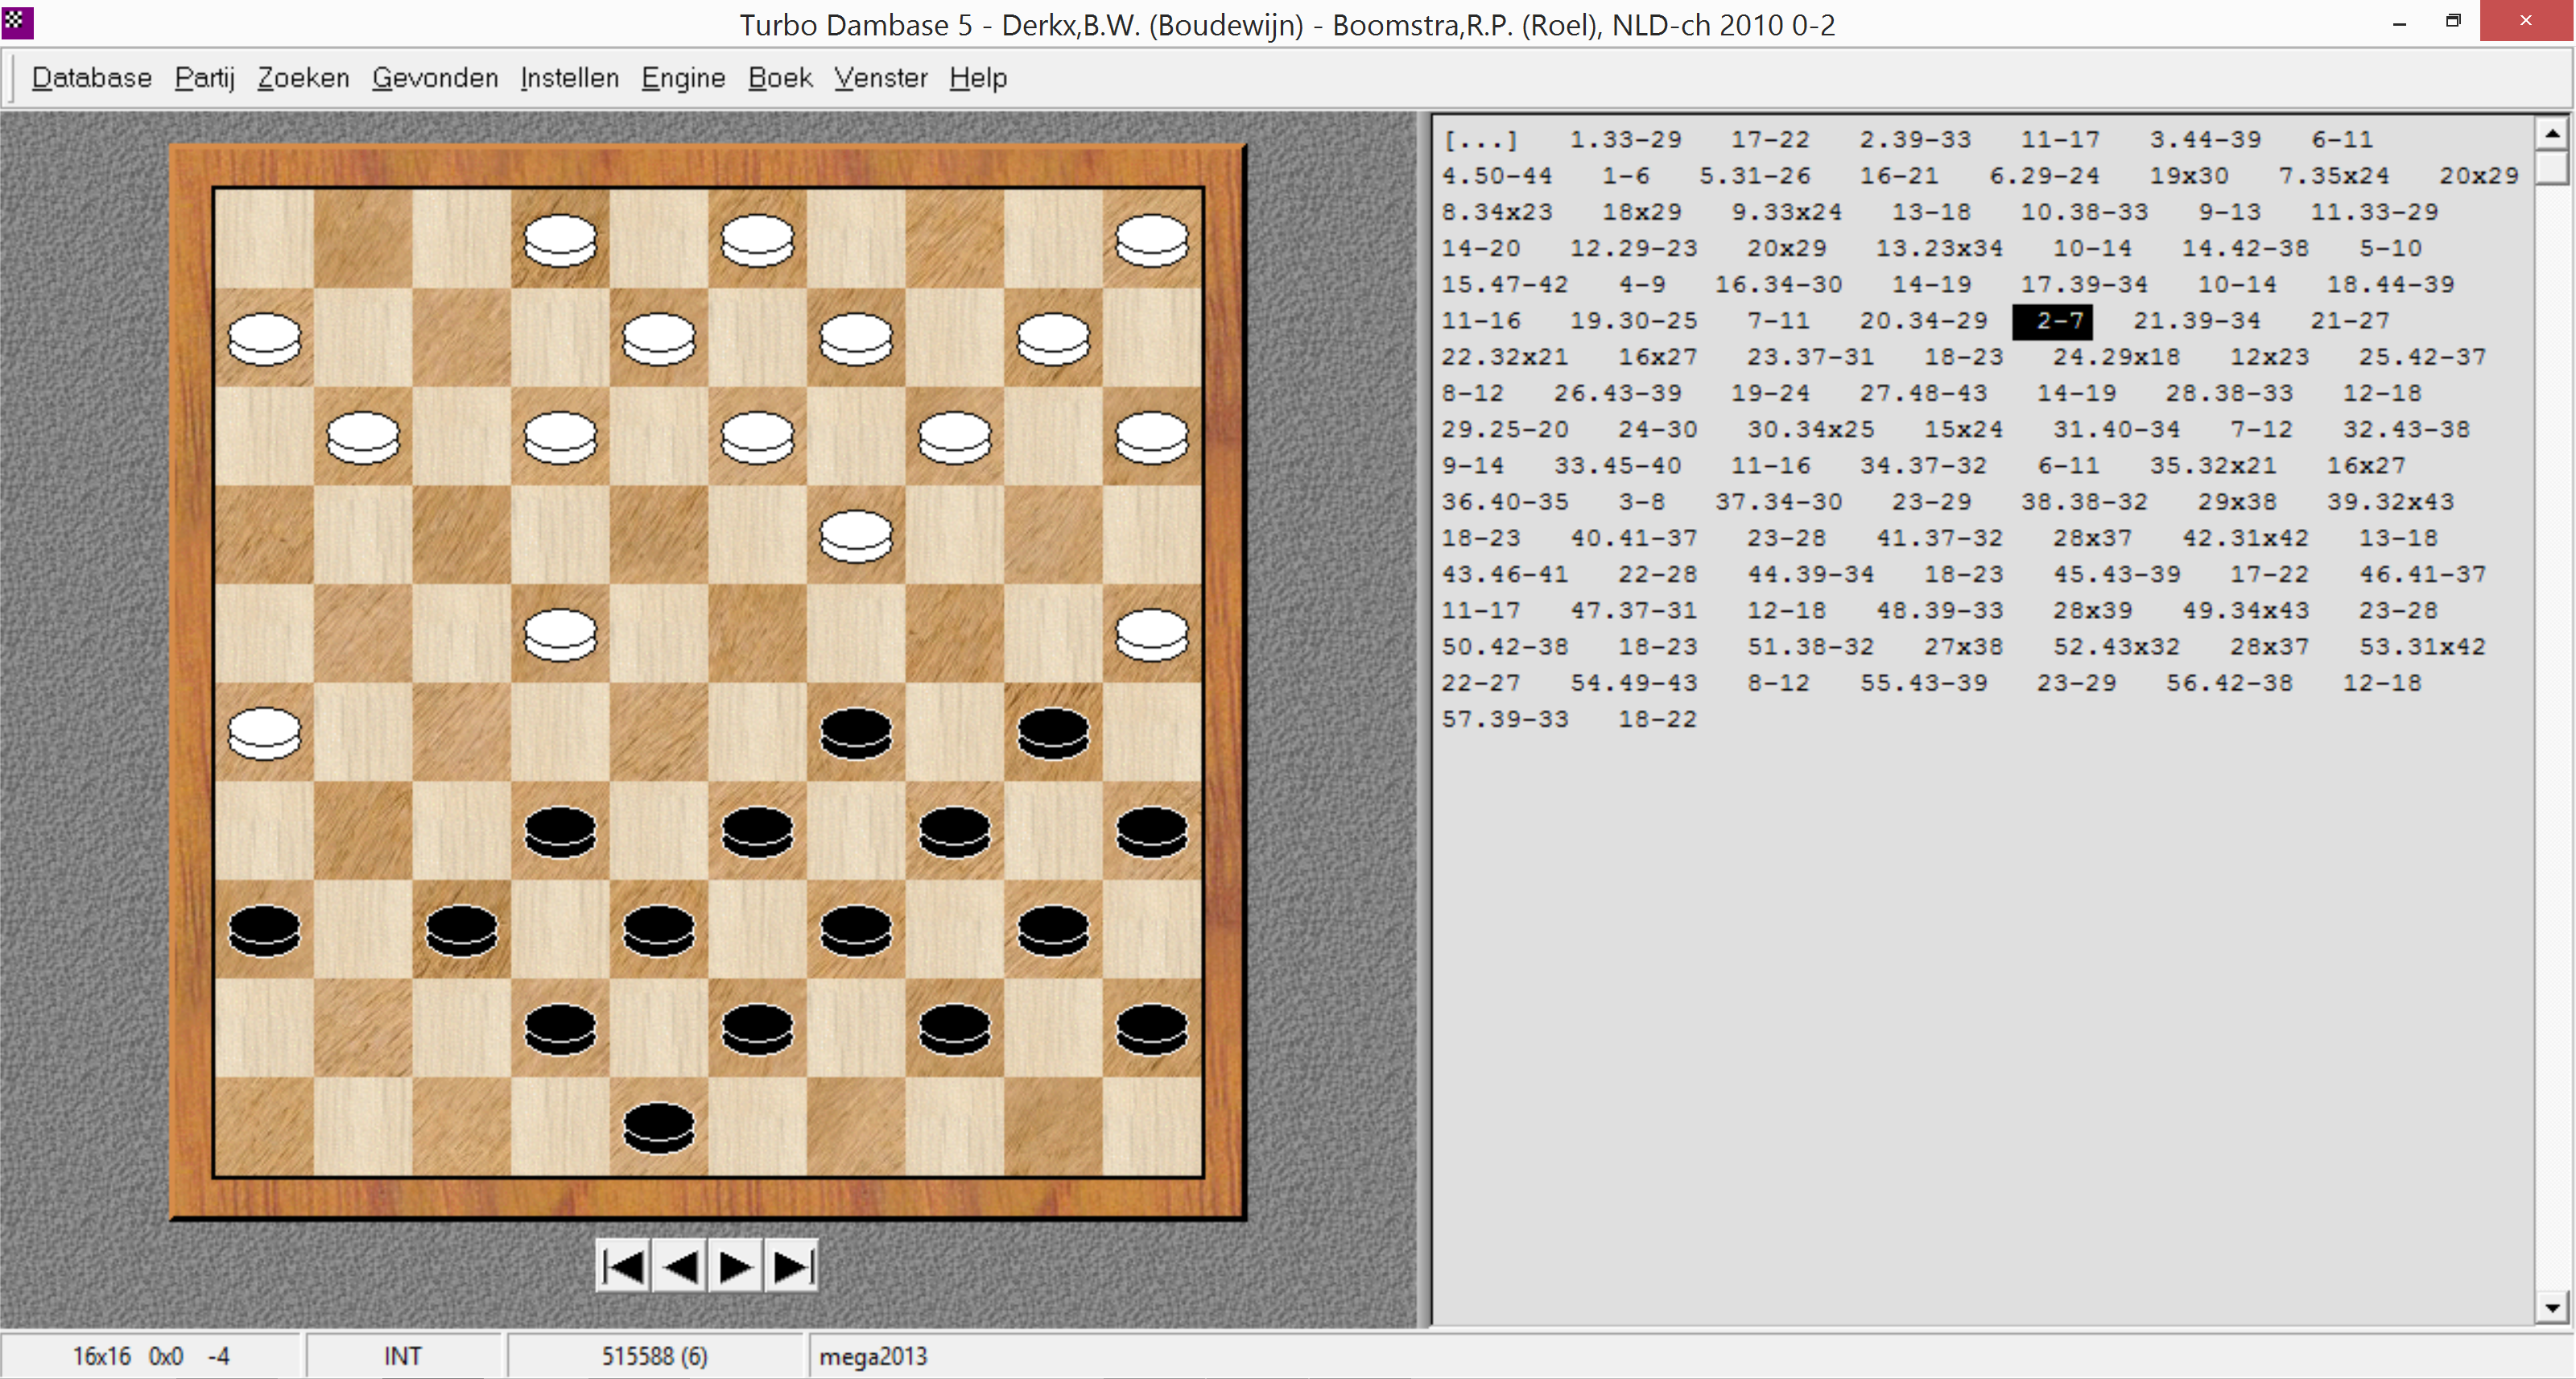2576x1379 pixels.
Task: Click the lone white piece in board center
Action: pos(856,536)
